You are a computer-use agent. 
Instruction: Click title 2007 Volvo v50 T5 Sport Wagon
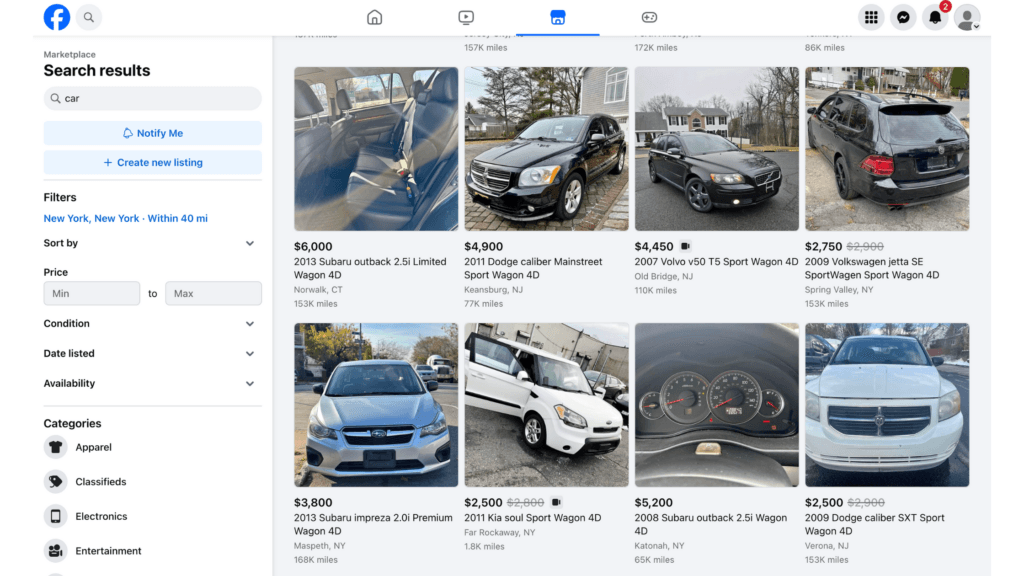(x=716, y=262)
